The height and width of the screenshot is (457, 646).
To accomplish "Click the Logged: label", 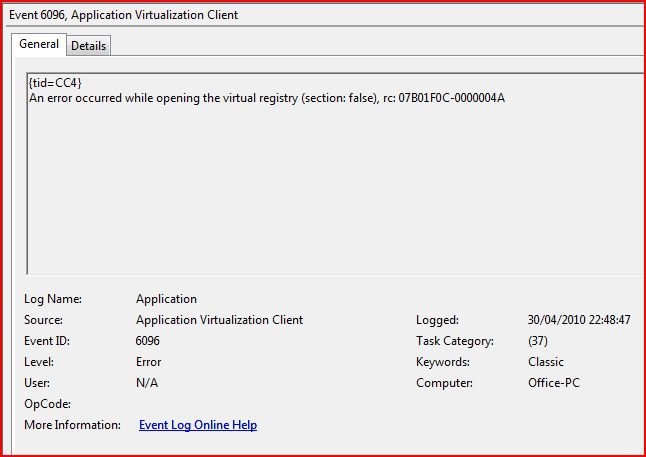I will [x=437, y=320].
